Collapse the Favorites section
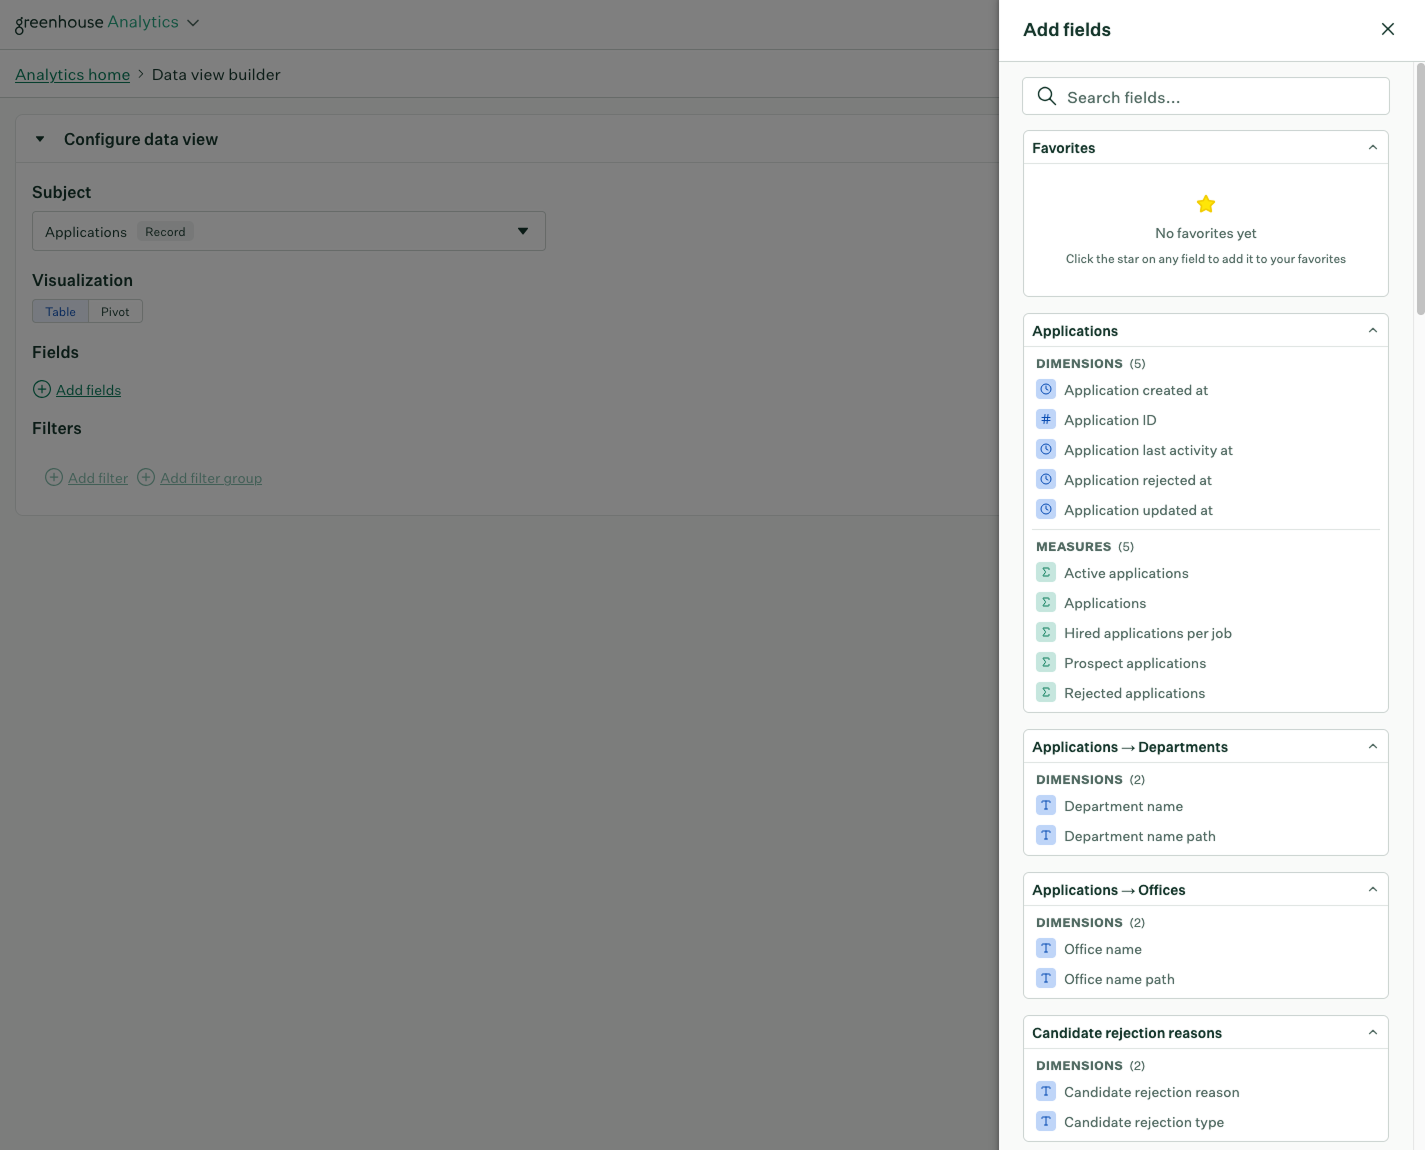1425x1150 pixels. [x=1372, y=147]
